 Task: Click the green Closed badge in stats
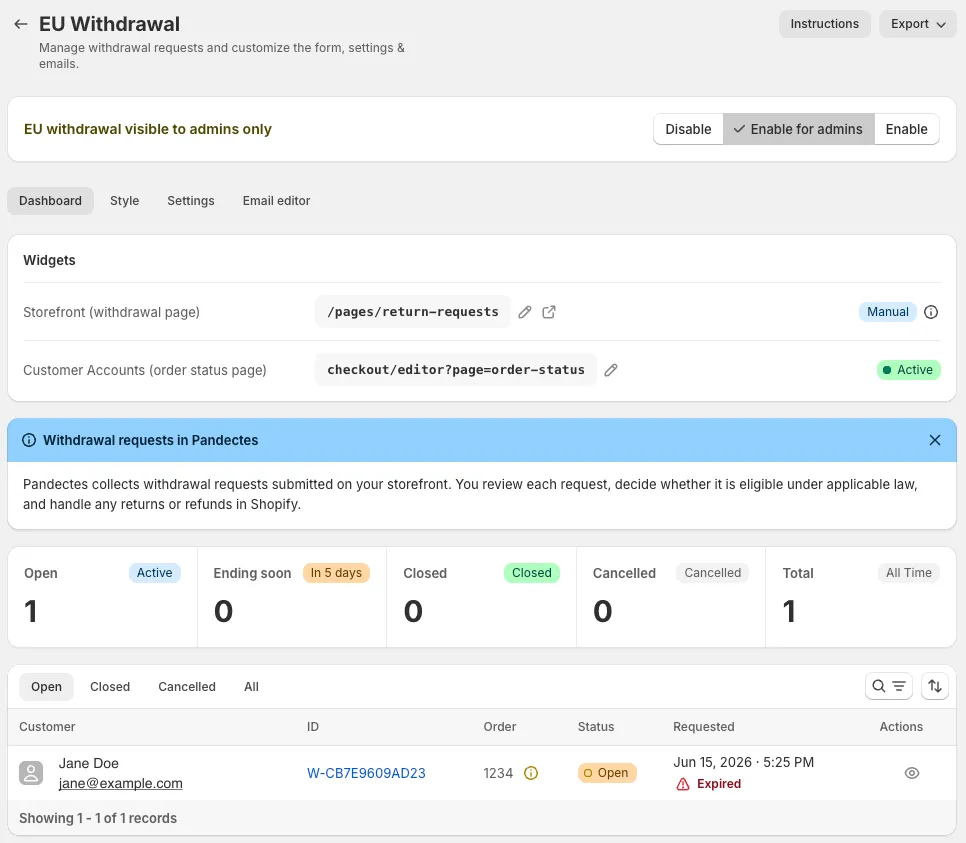click(x=532, y=573)
